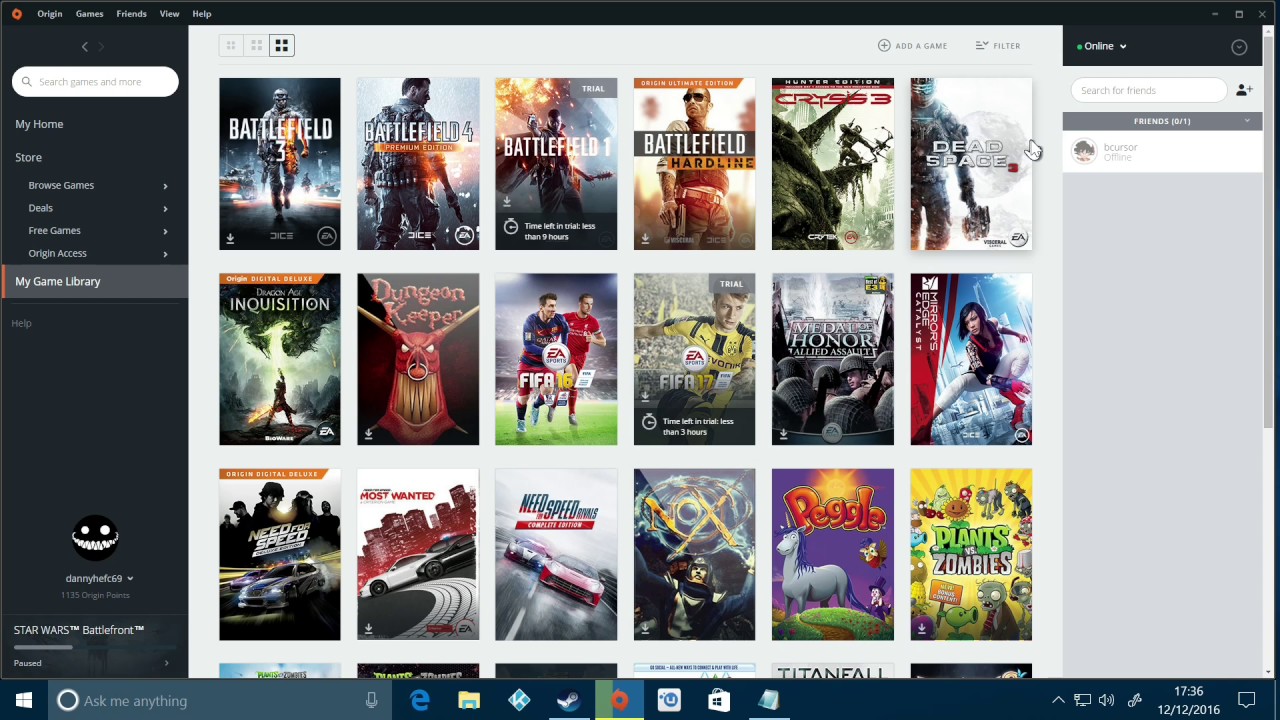
Task: Click the download icon on Battlefield 3
Action: [x=230, y=239]
